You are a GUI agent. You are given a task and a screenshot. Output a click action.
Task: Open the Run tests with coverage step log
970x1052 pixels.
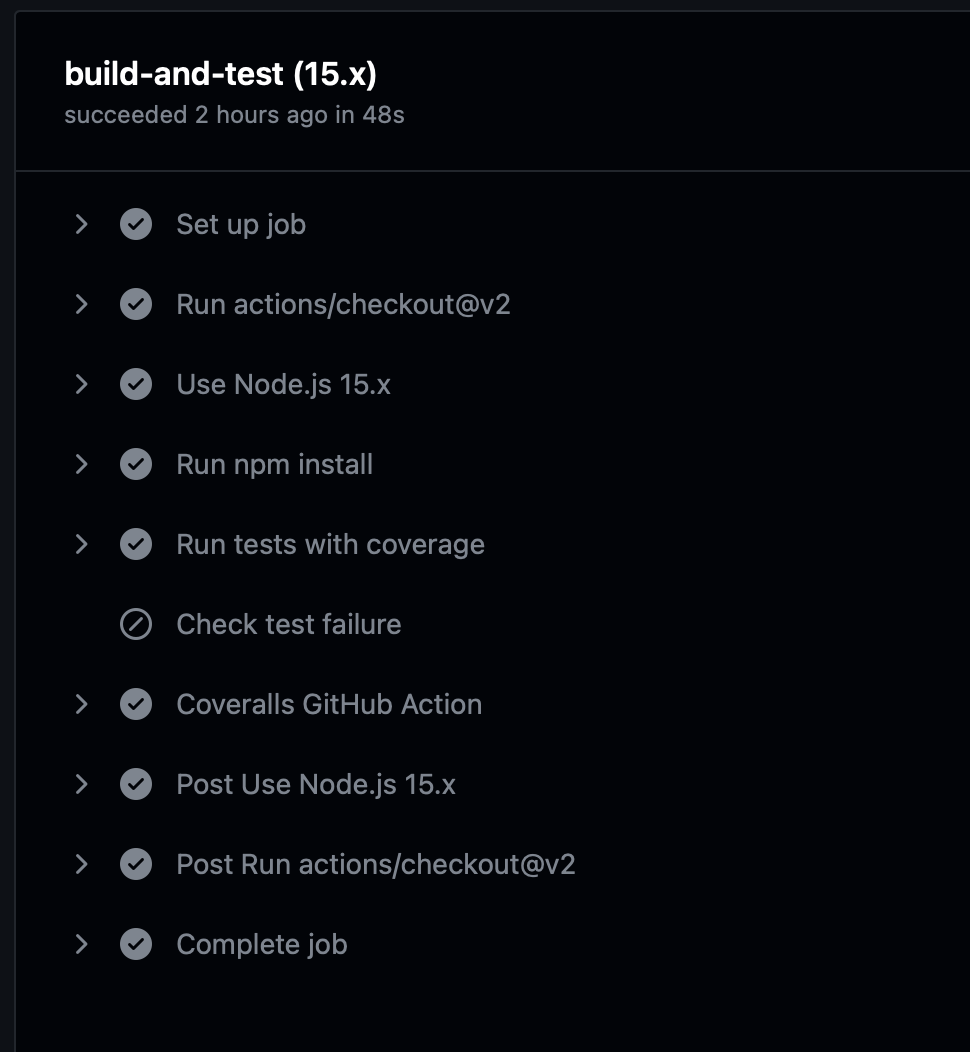click(x=330, y=545)
